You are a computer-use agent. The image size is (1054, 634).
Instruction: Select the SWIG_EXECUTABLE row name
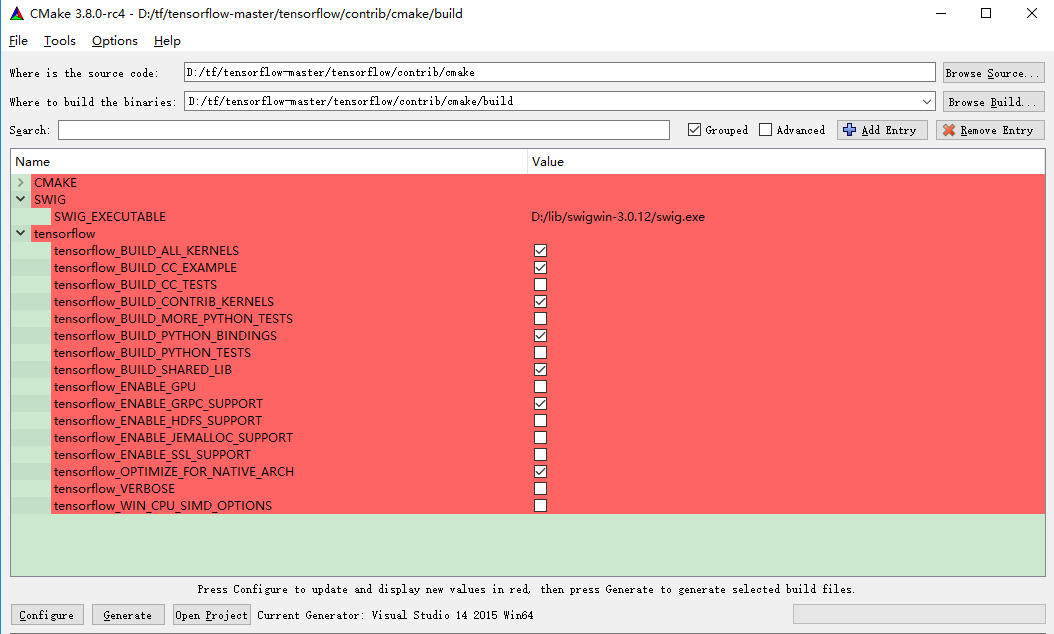(110, 216)
